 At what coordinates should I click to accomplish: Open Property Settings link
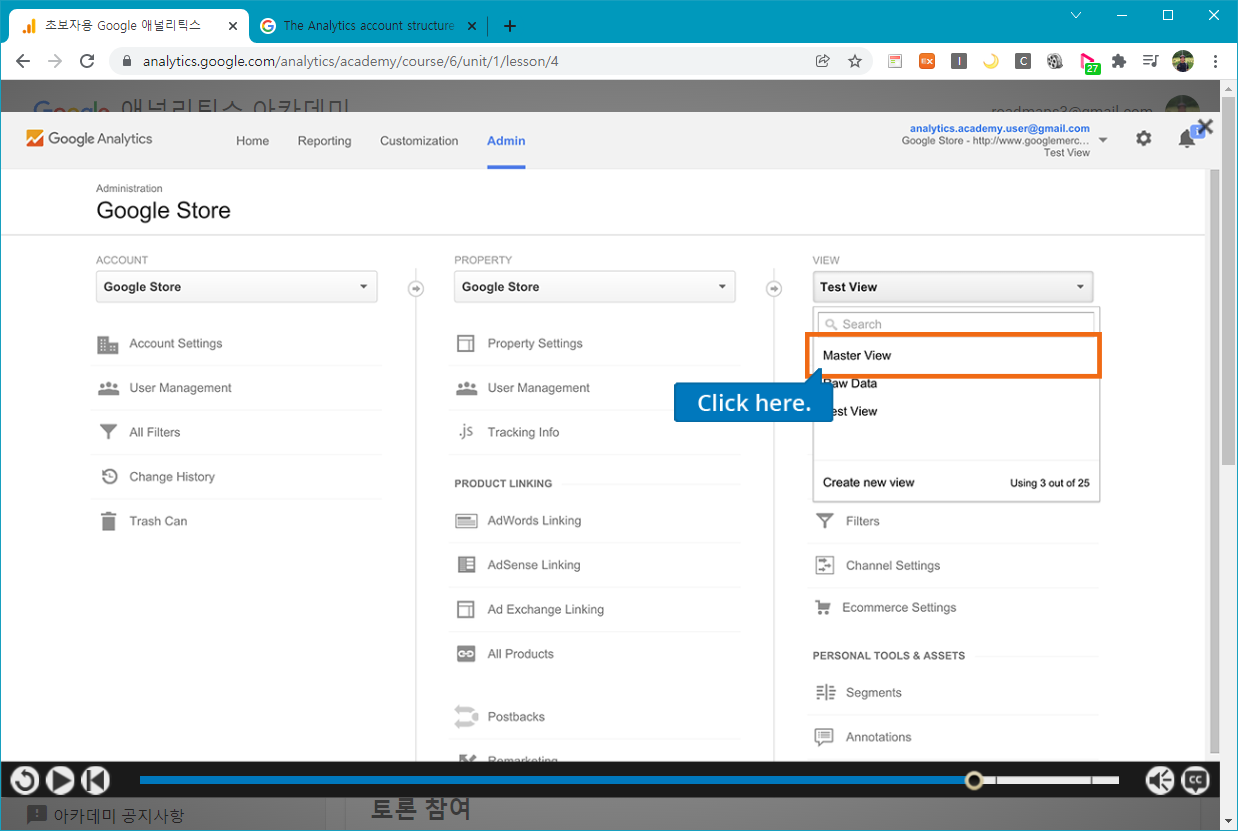535,344
